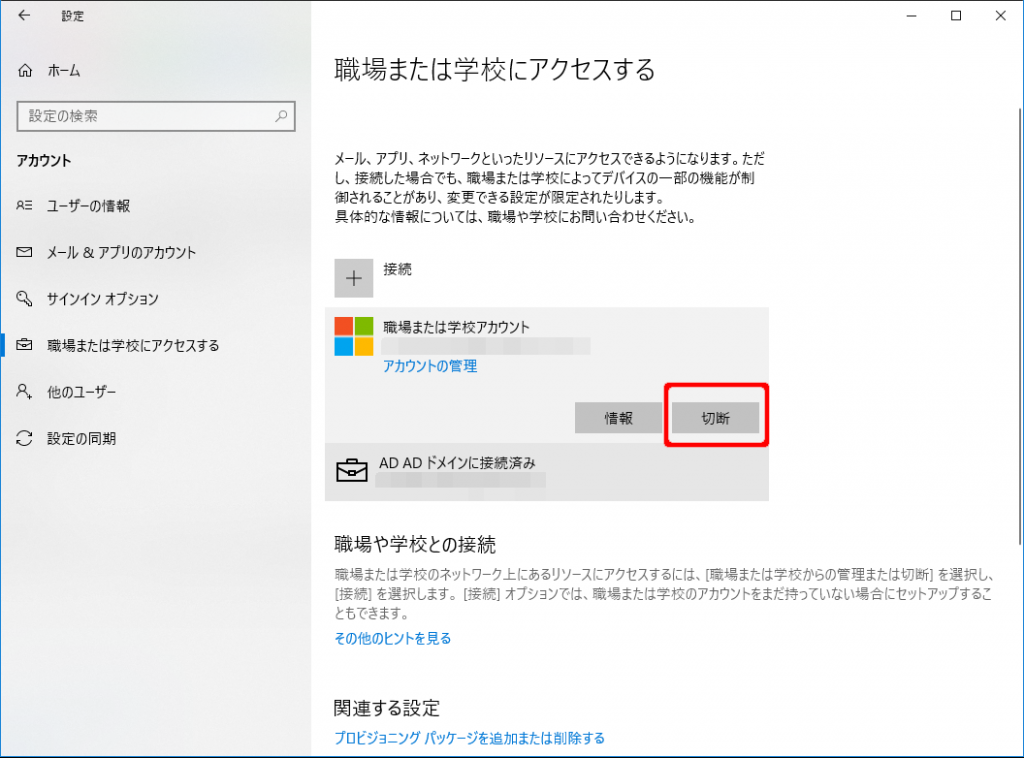1024x758 pixels.
Task: Click the magnifier icon in the search box
Action: click(281, 116)
